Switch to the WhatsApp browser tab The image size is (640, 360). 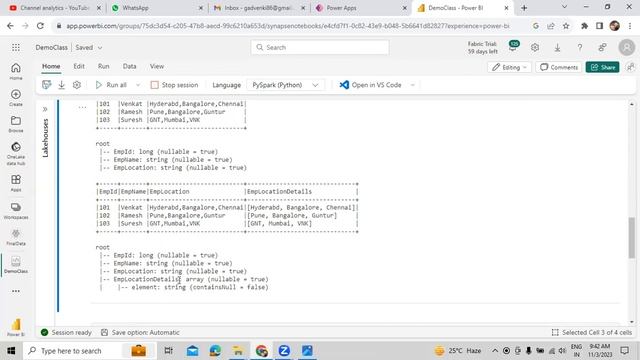[157, 8]
